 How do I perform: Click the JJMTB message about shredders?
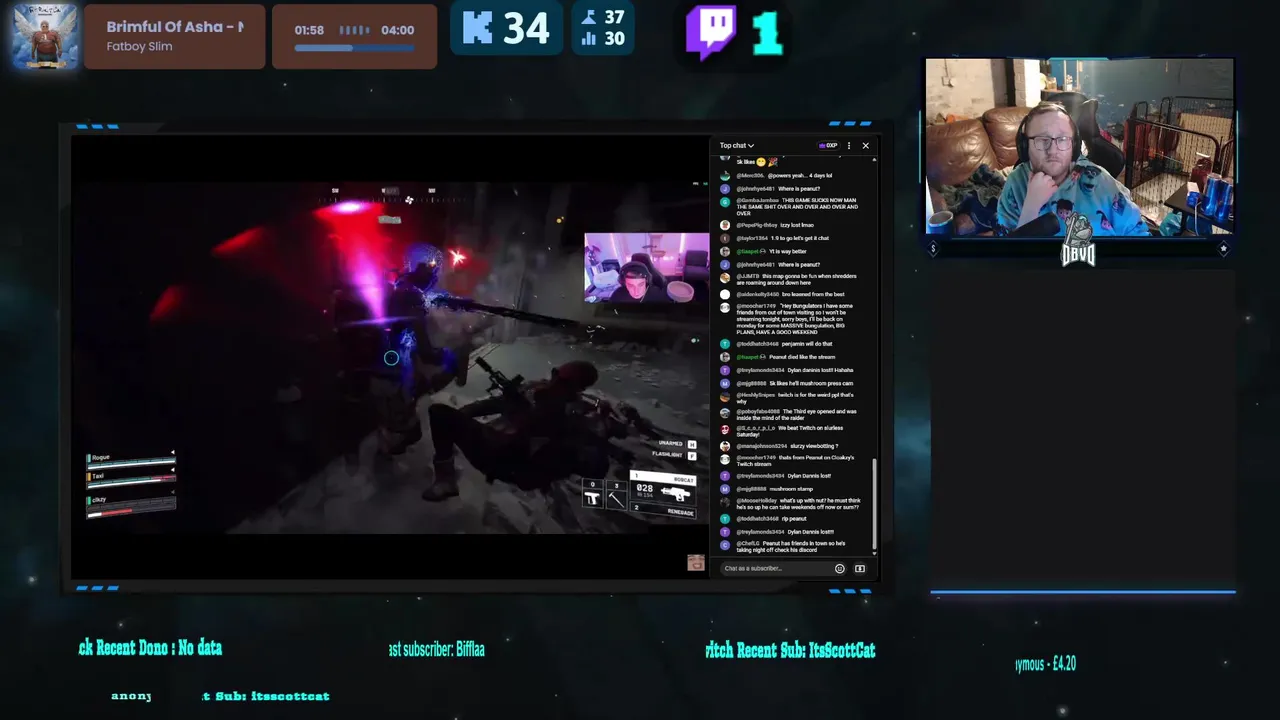coord(796,279)
